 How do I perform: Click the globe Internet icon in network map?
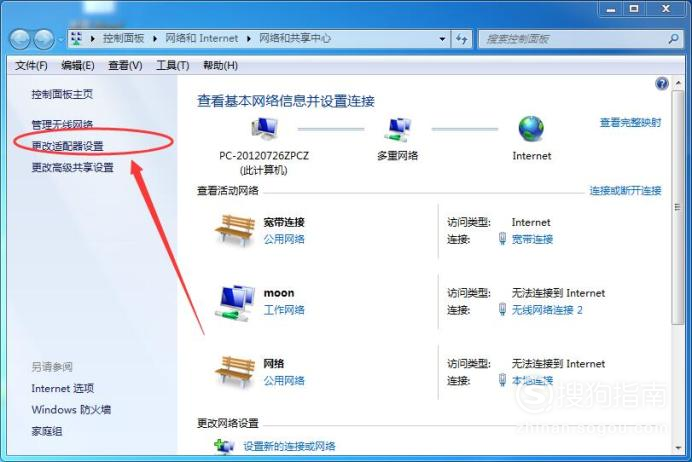(531, 128)
